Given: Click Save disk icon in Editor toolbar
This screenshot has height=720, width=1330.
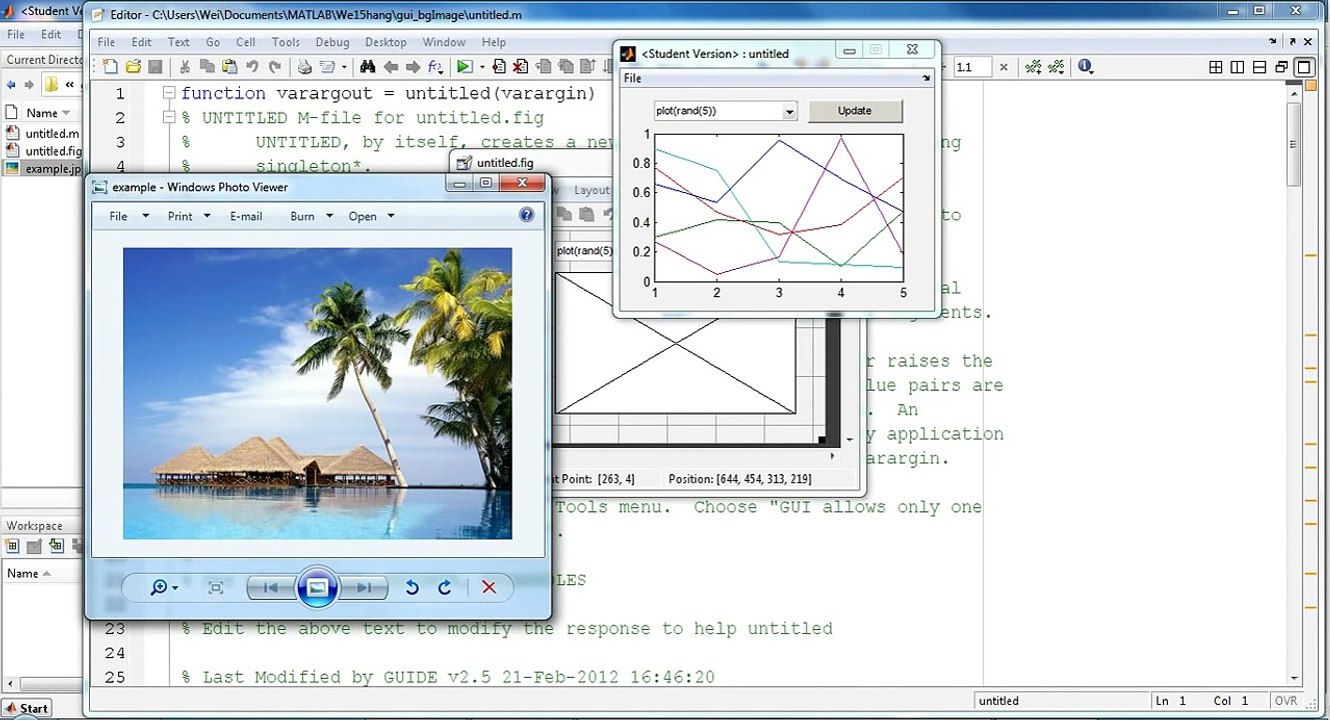Looking at the screenshot, I should click(x=154, y=67).
